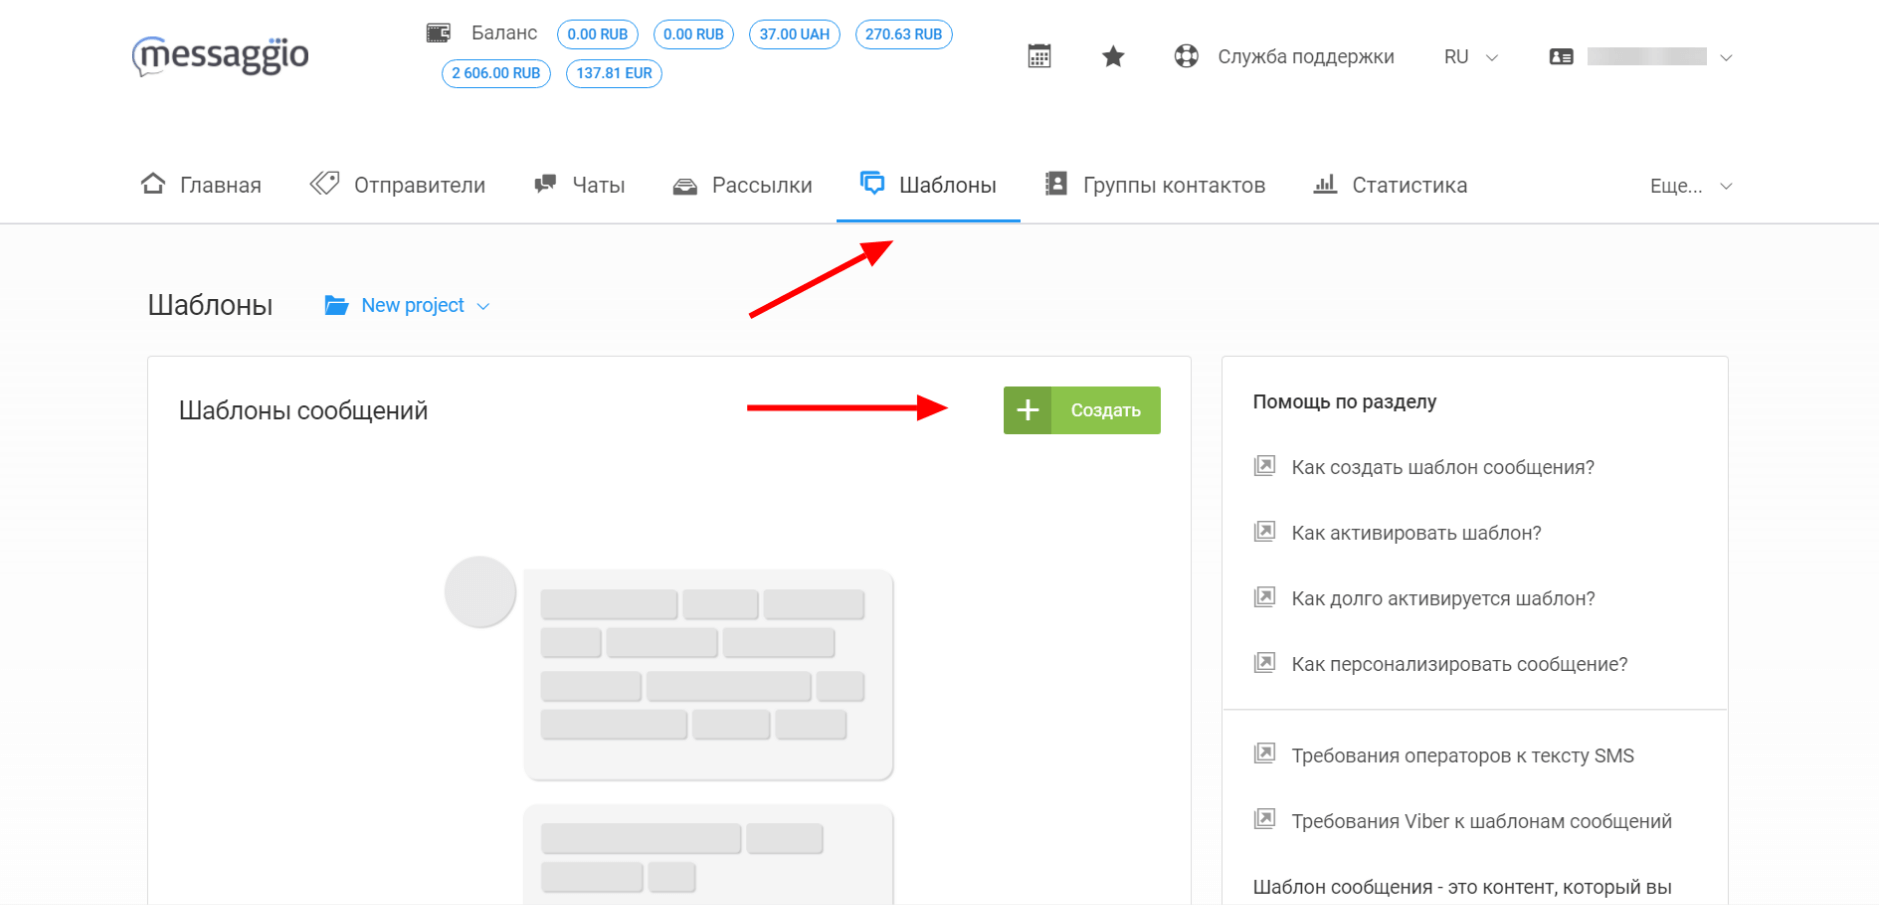Image resolution: width=1879 pixels, height=905 pixels.
Task: Click the template icon beside Шаблоны
Action: click(x=872, y=183)
